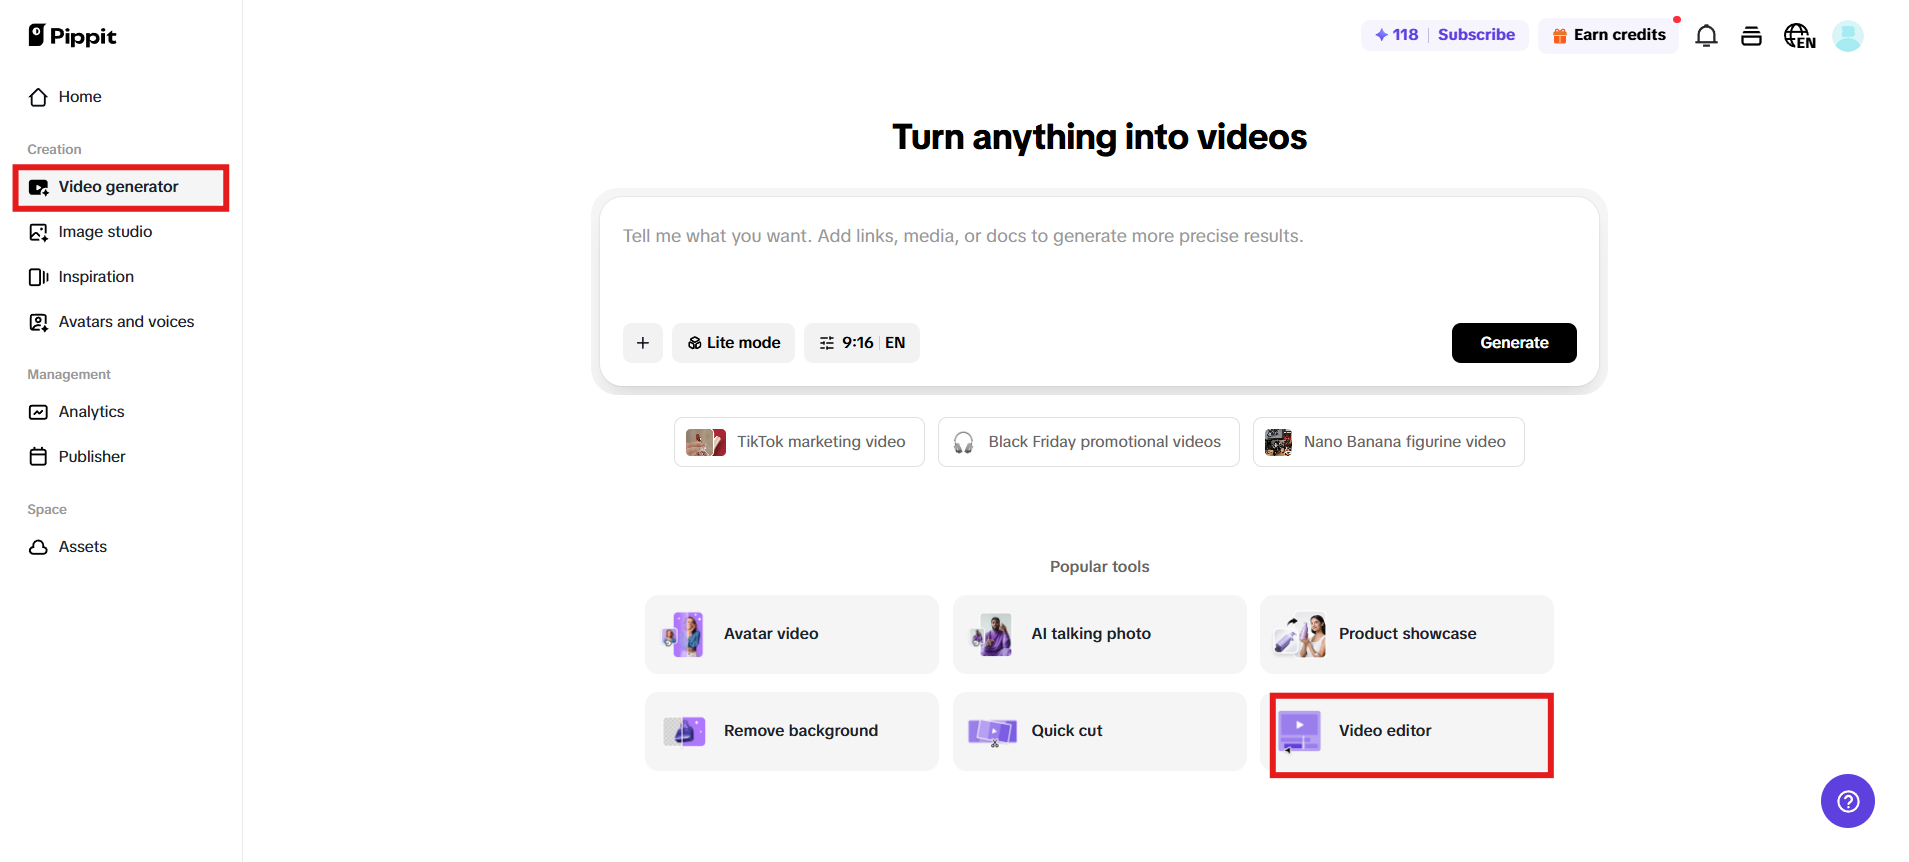Image resolution: width=1909 pixels, height=862 pixels.
Task: Click the plus icon to add media
Action: pos(642,343)
